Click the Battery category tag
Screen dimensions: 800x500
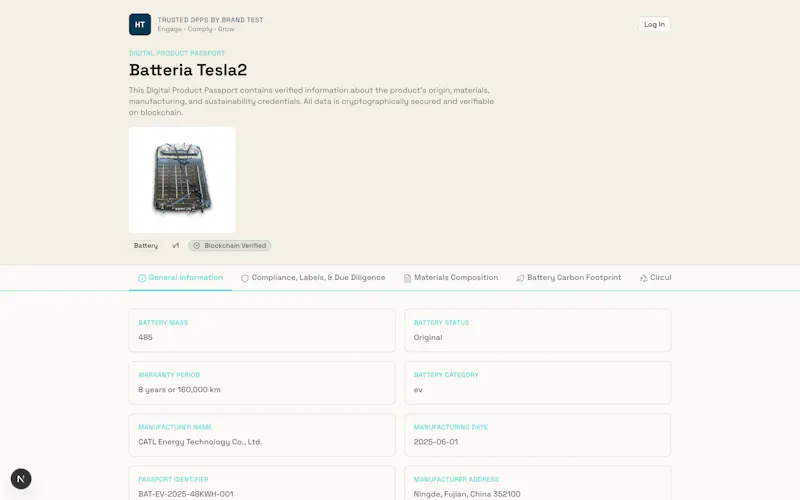click(146, 245)
